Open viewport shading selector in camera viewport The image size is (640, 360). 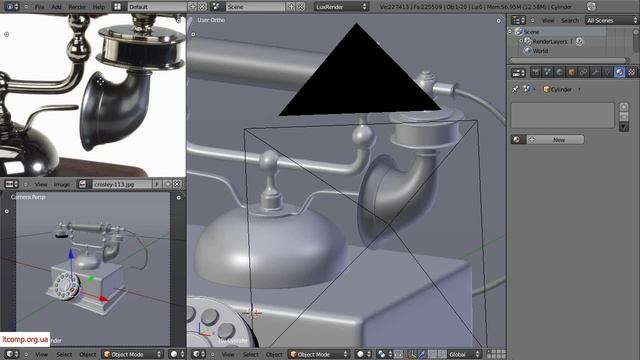coord(176,354)
